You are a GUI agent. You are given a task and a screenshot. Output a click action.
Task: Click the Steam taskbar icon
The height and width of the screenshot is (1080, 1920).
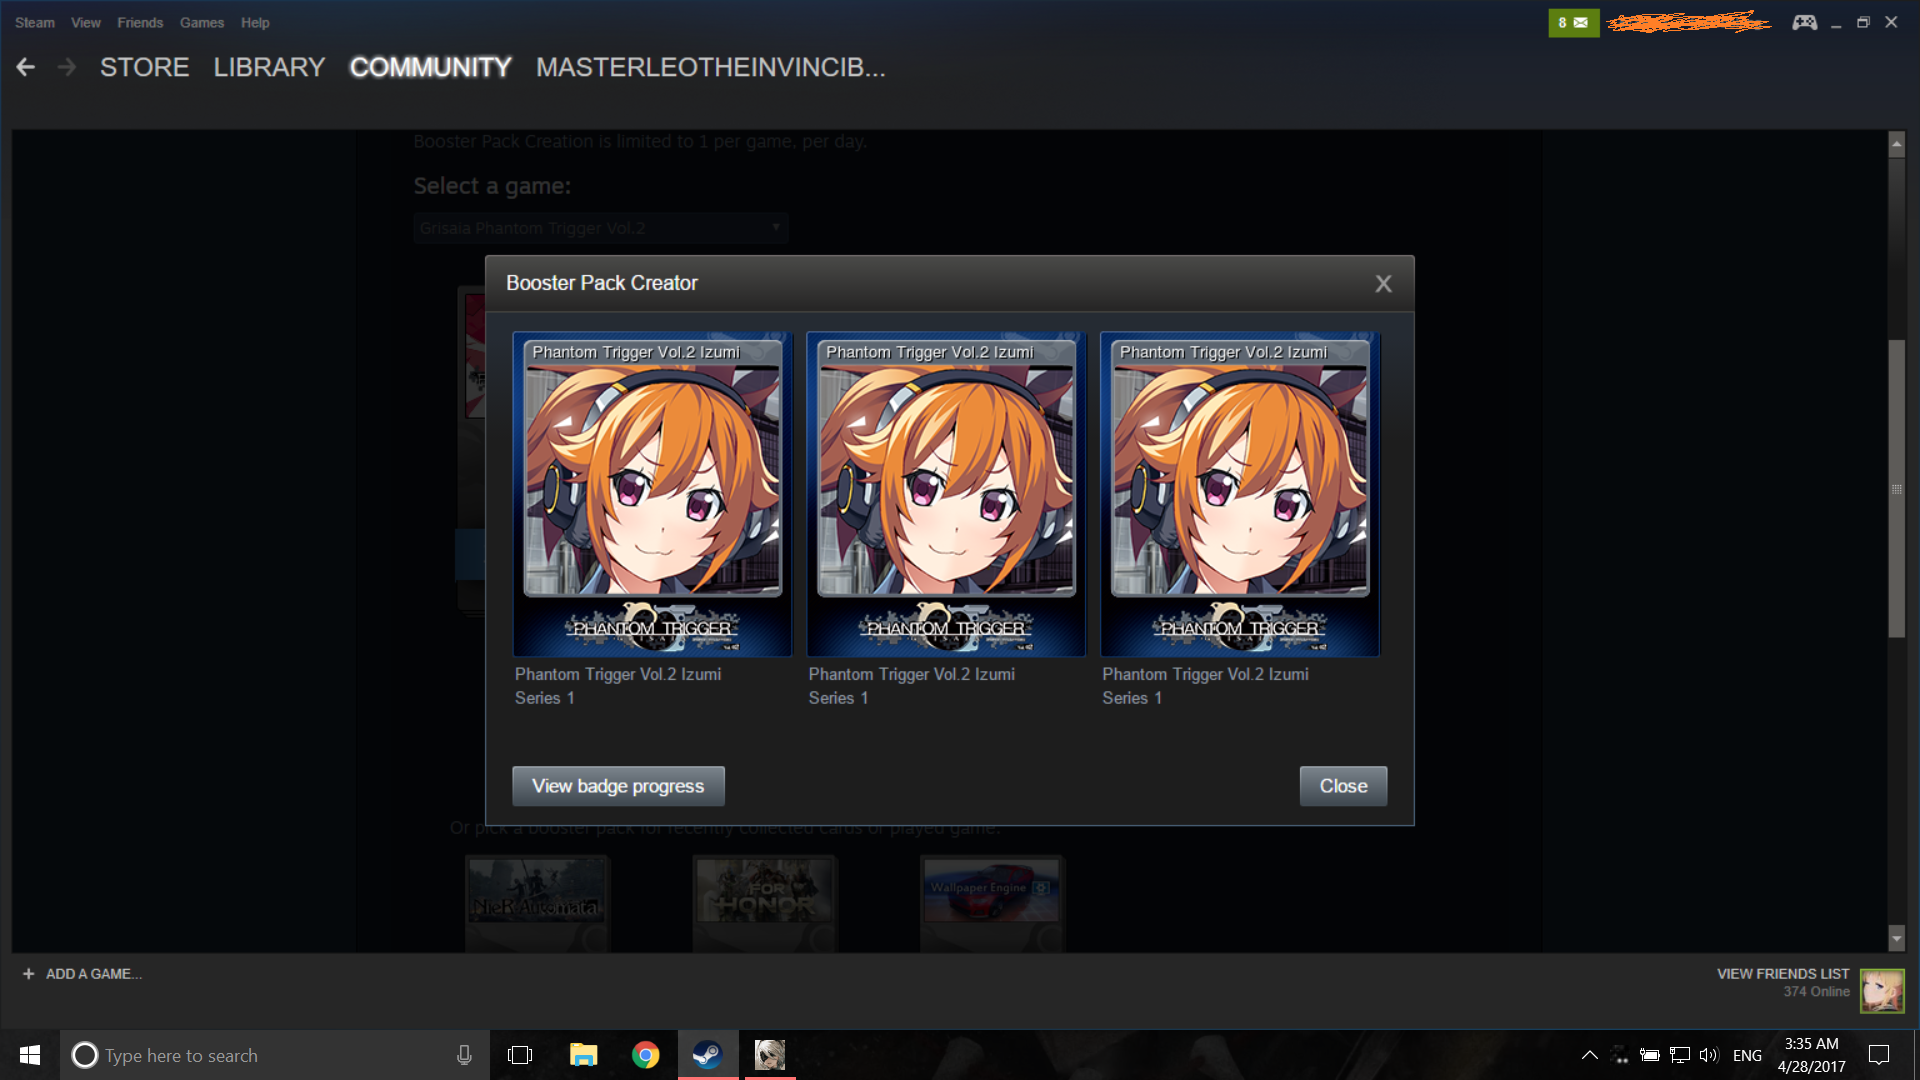tap(708, 1055)
